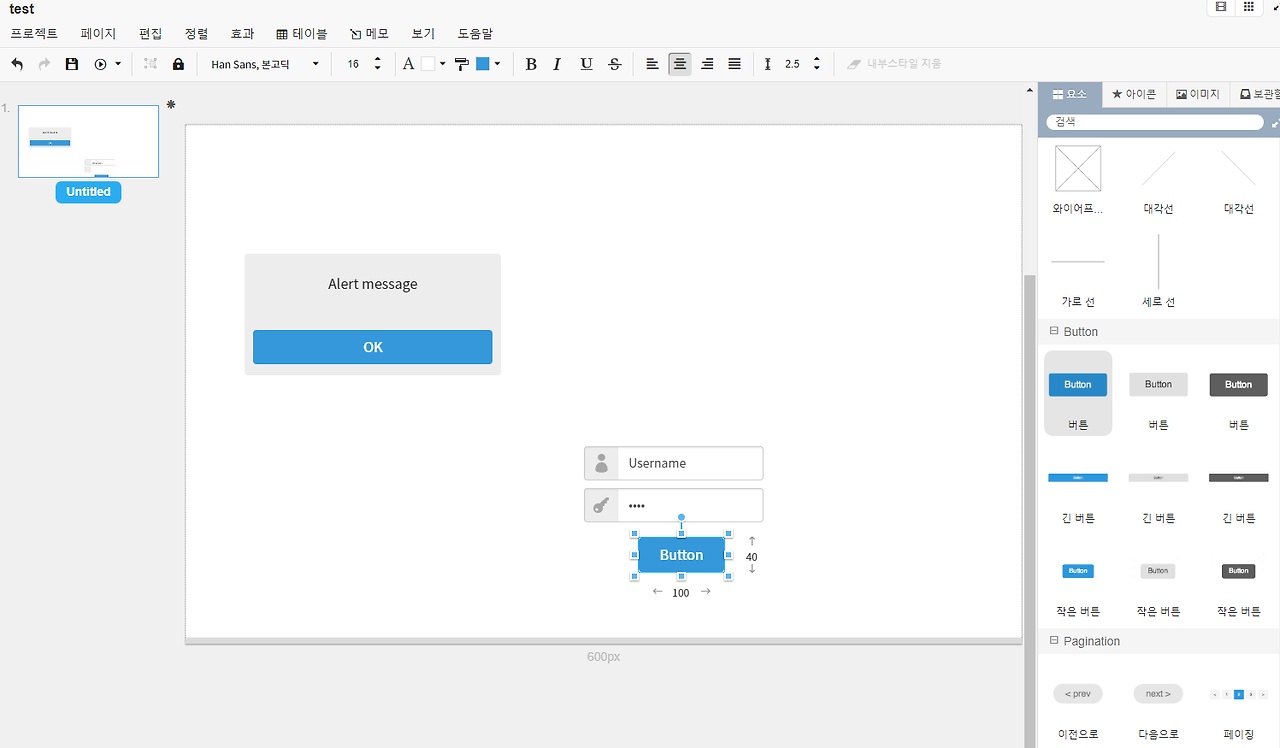Screen dimensions: 1280x748
Task: Adjust the font size stepper arrows
Action: [378, 64]
